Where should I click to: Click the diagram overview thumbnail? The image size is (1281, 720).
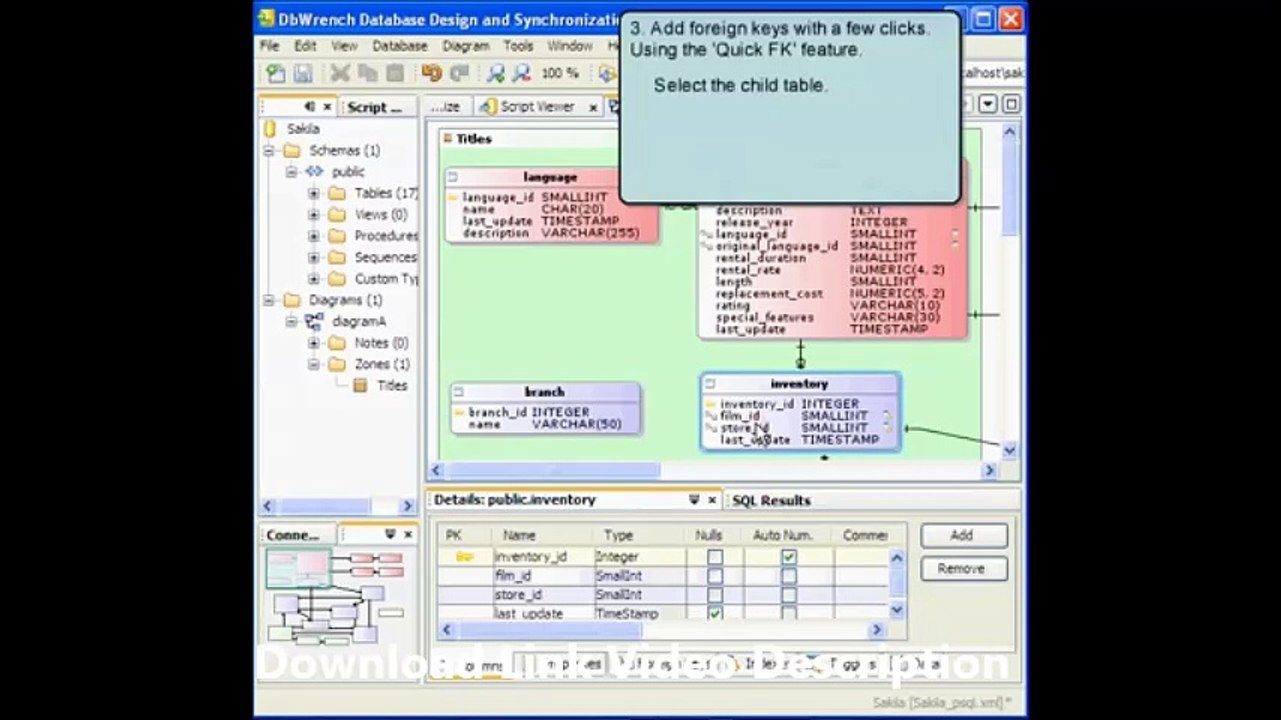click(335, 596)
